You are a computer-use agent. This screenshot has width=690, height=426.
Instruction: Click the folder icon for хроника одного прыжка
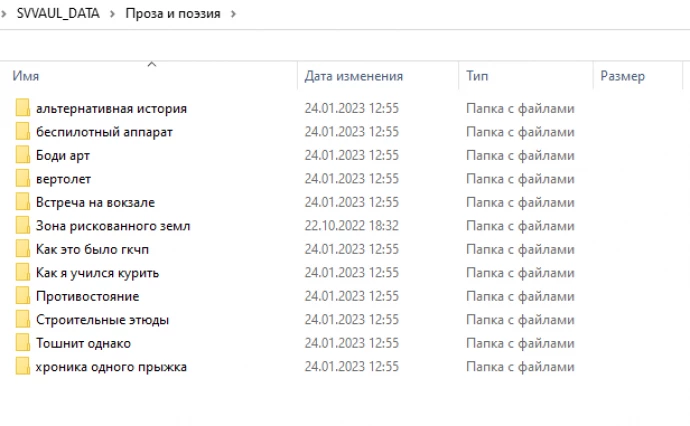[x=23, y=367]
